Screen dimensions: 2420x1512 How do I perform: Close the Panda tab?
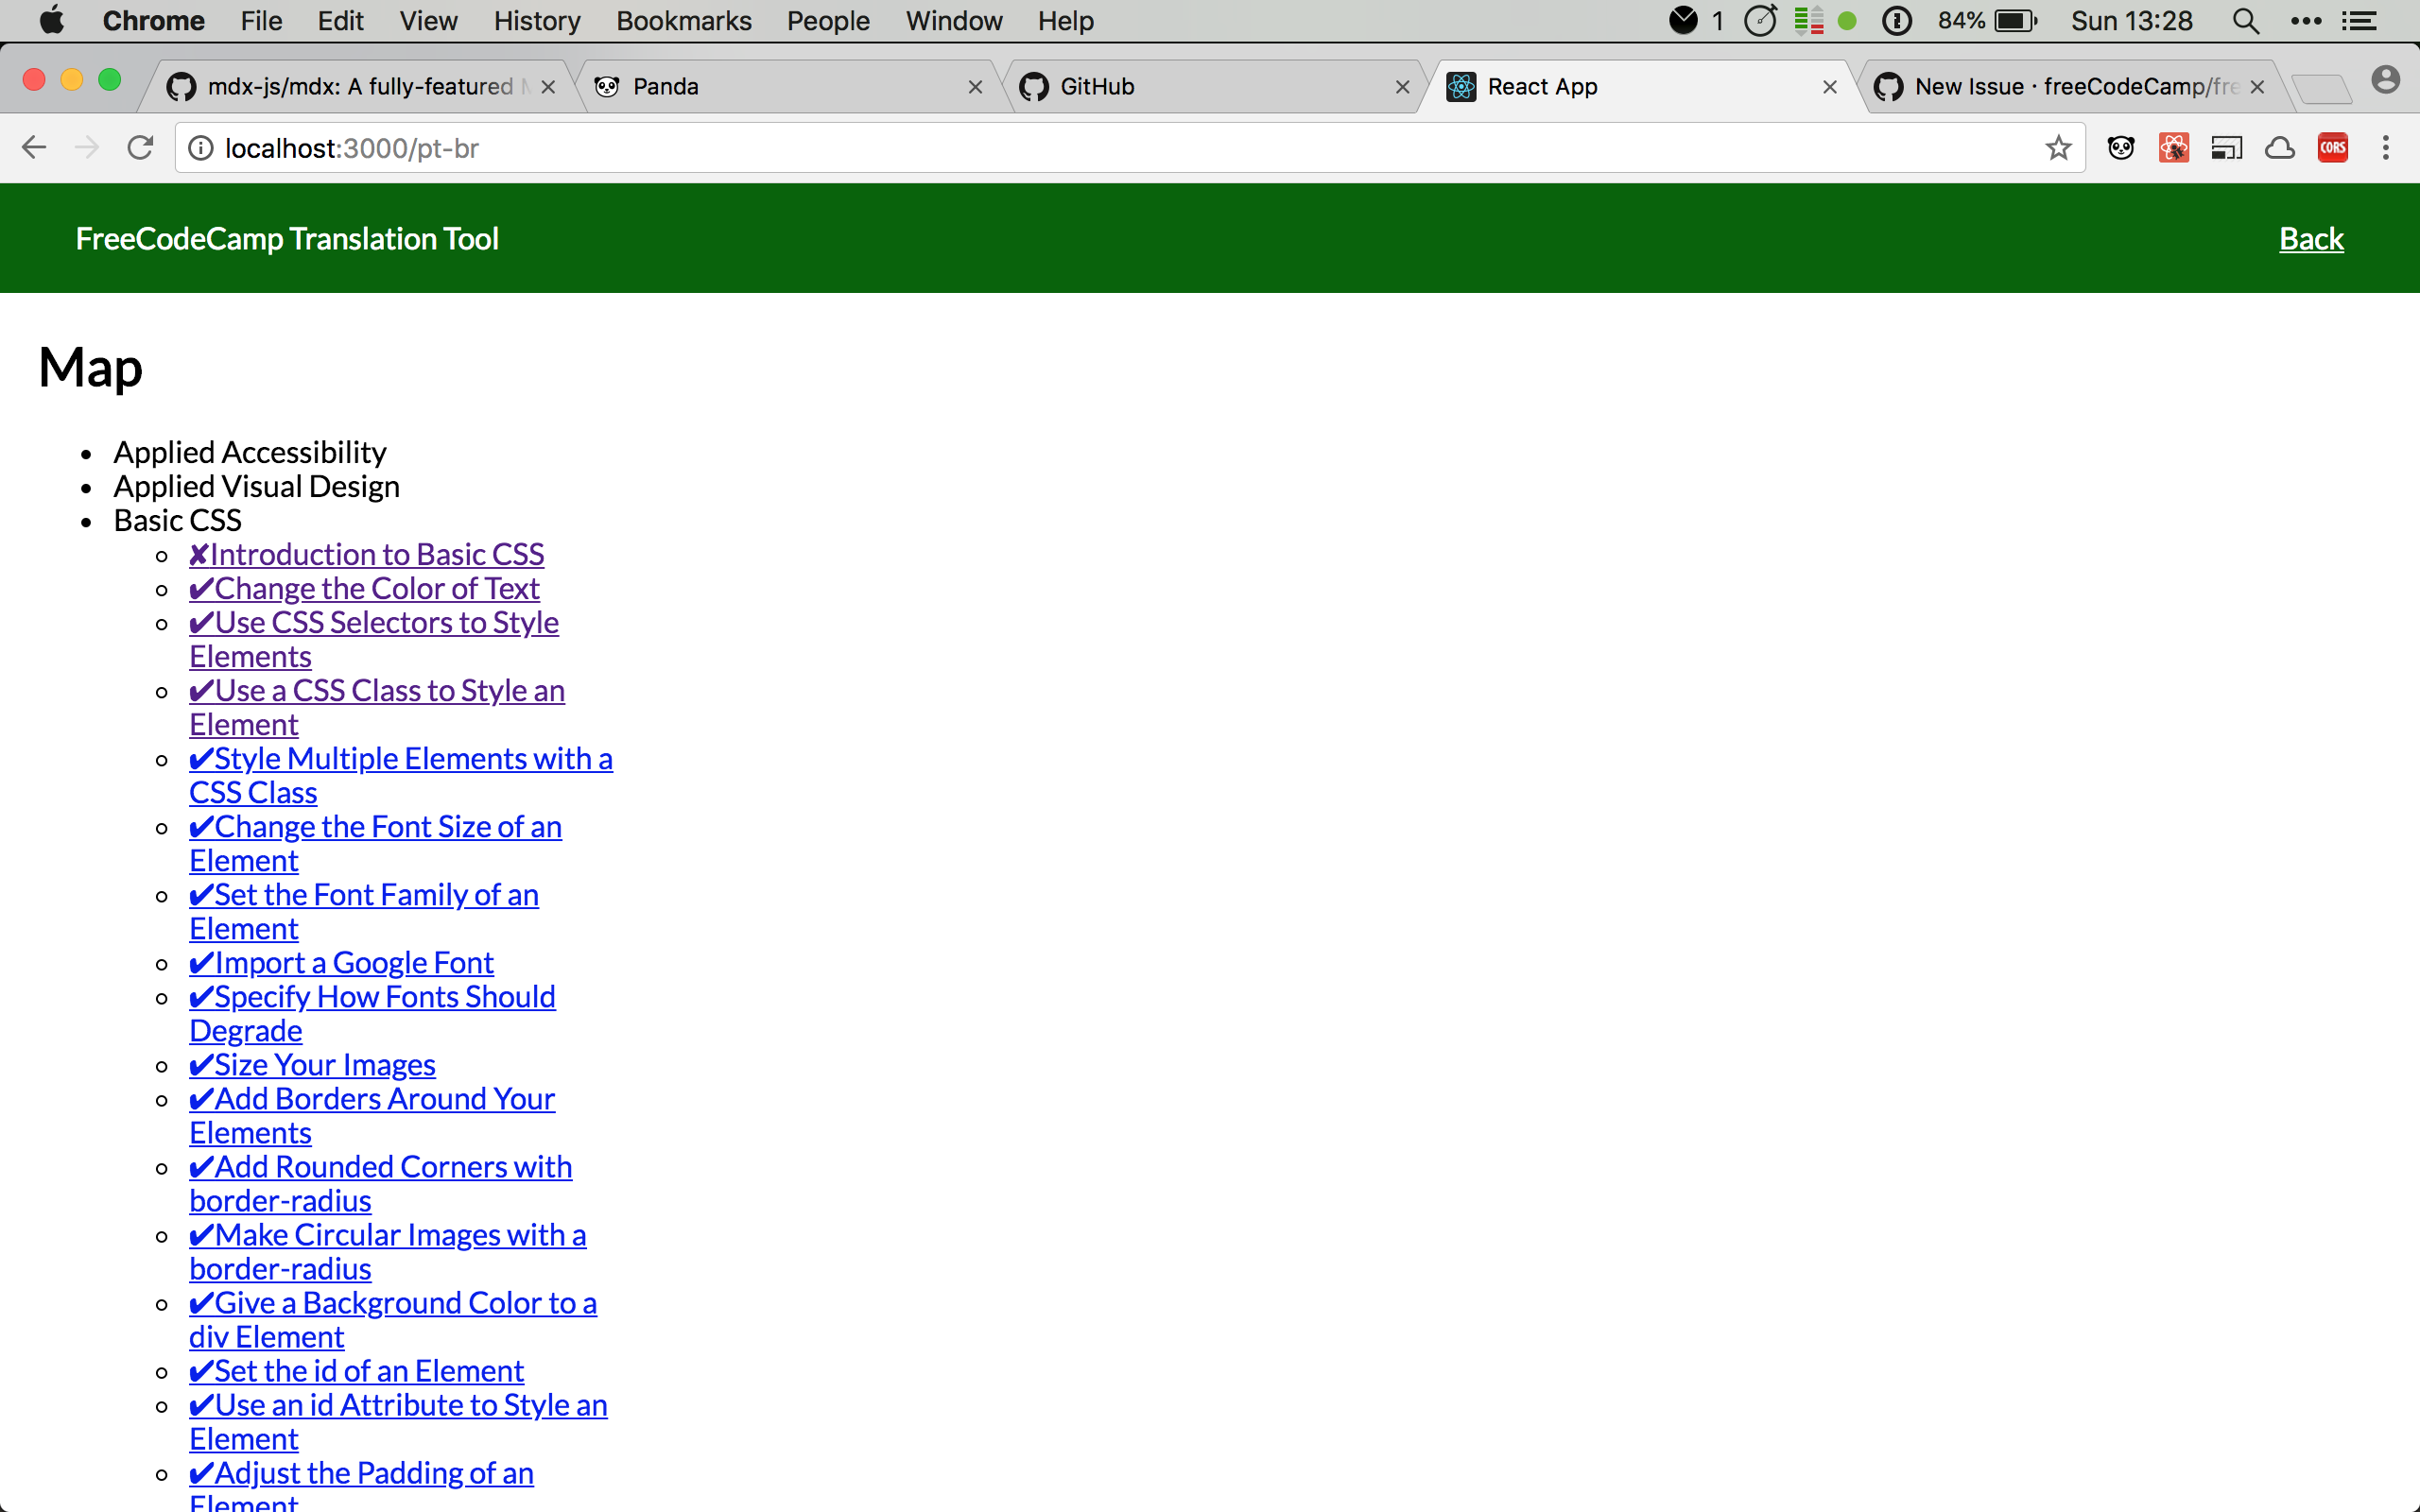tap(976, 87)
